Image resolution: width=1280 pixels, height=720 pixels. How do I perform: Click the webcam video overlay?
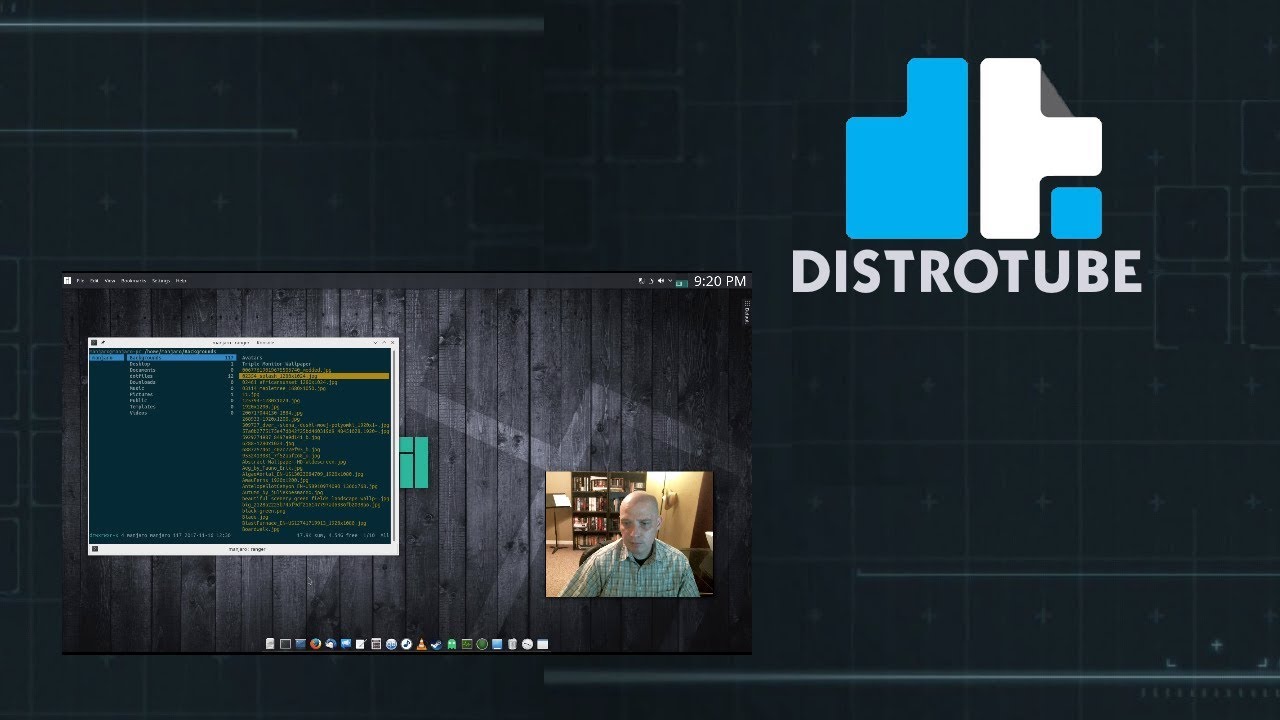(x=629, y=534)
